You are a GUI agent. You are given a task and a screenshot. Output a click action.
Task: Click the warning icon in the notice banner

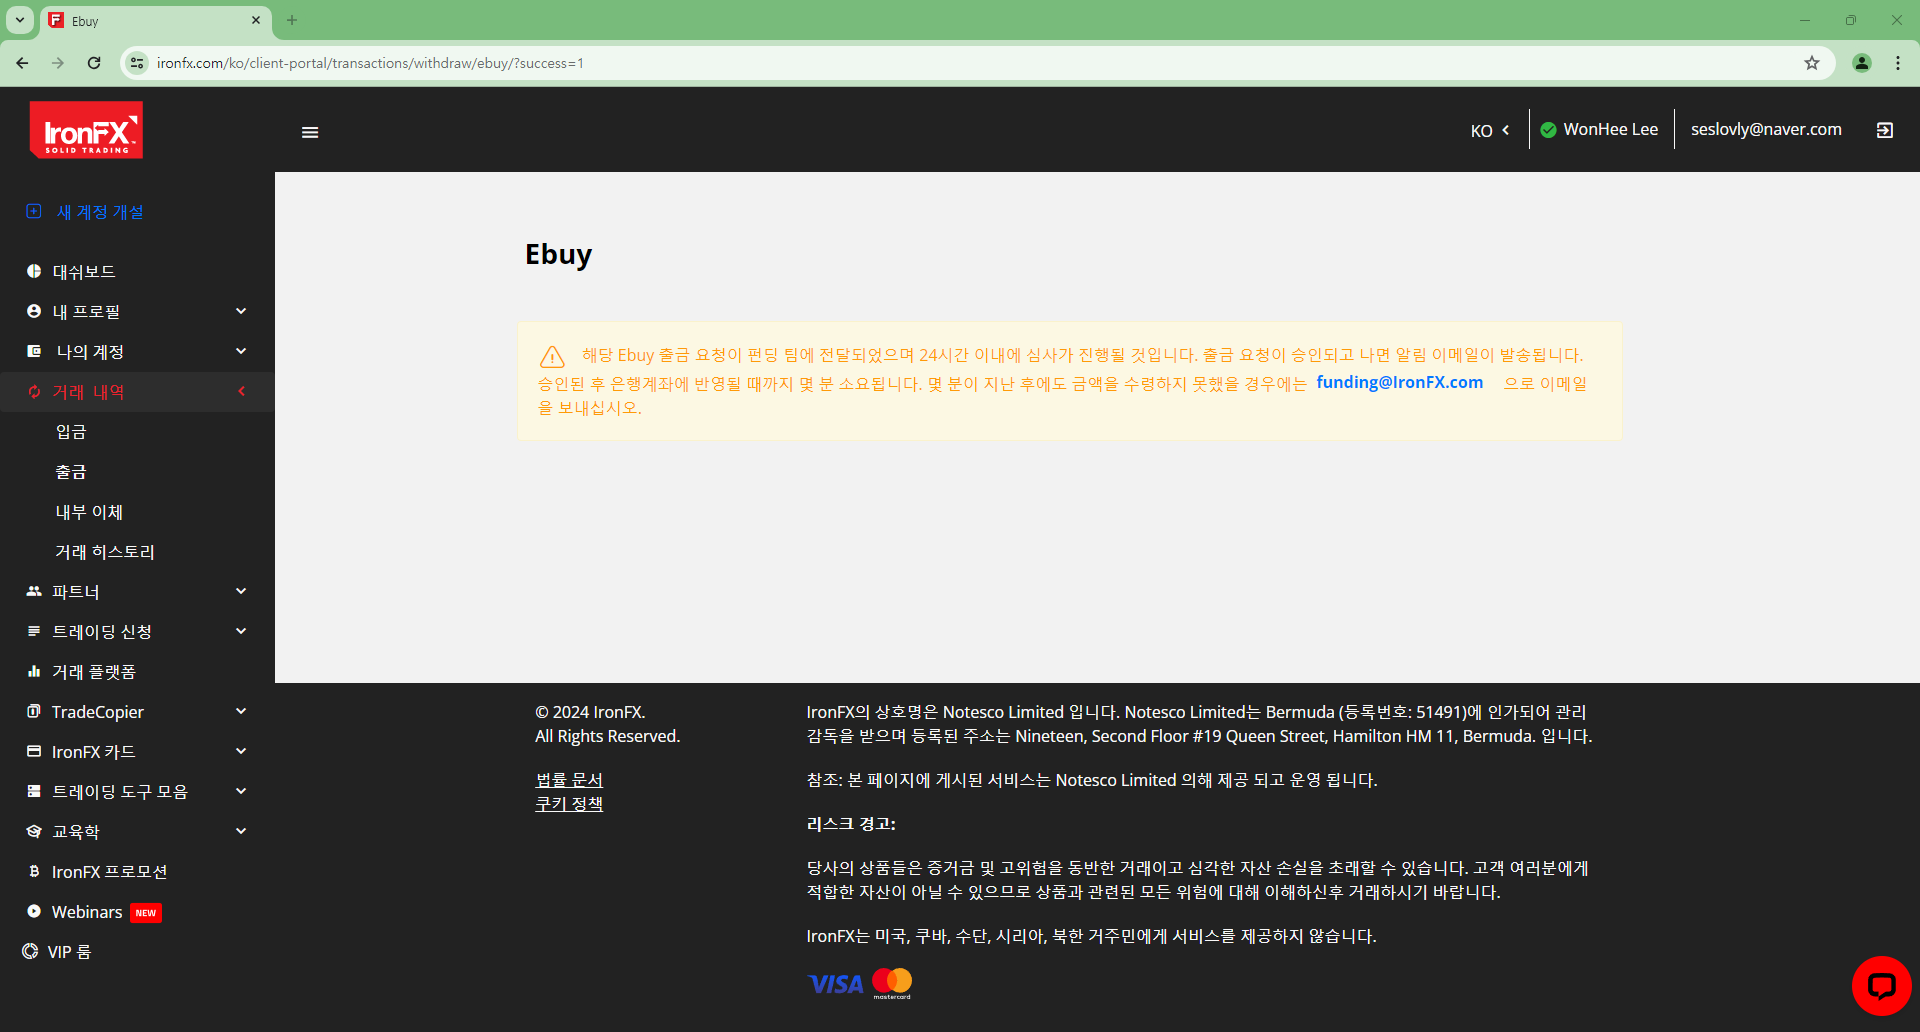click(551, 356)
